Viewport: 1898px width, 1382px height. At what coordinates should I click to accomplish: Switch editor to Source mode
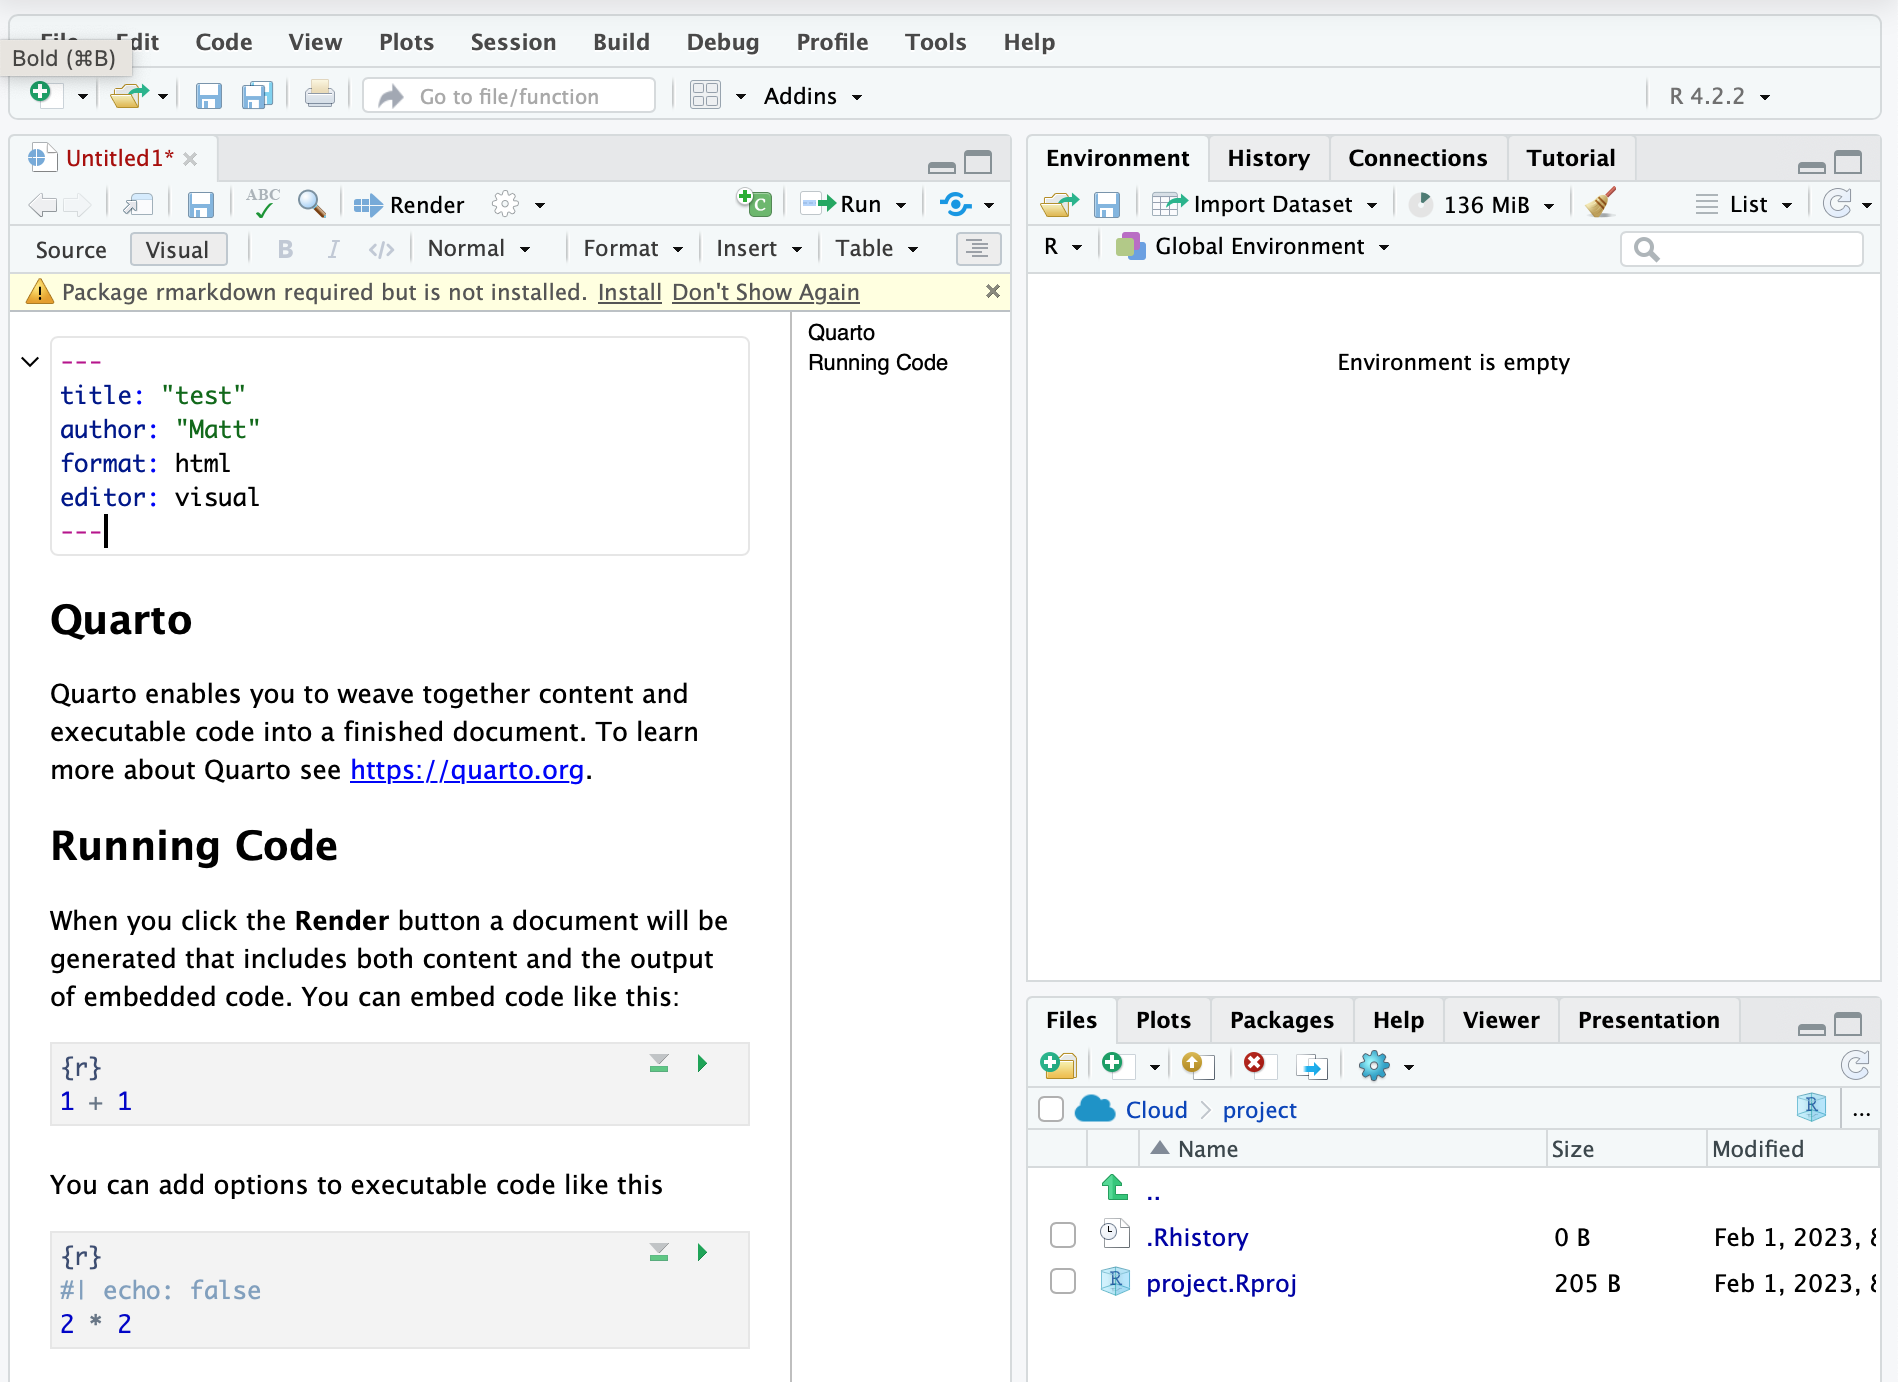(71, 250)
